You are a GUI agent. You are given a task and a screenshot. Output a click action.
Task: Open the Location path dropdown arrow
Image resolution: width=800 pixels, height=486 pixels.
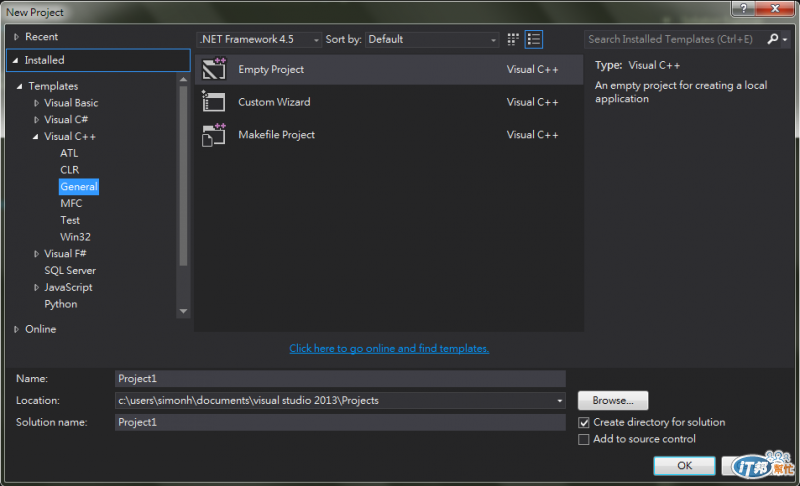pos(560,401)
